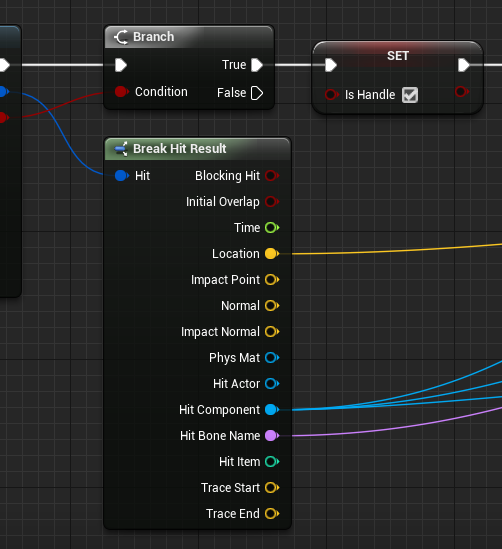The width and height of the screenshot is (502, 549).
Task: Click the "Impact Point" label text
Action: pyautogui.click(x=225, y=280)
